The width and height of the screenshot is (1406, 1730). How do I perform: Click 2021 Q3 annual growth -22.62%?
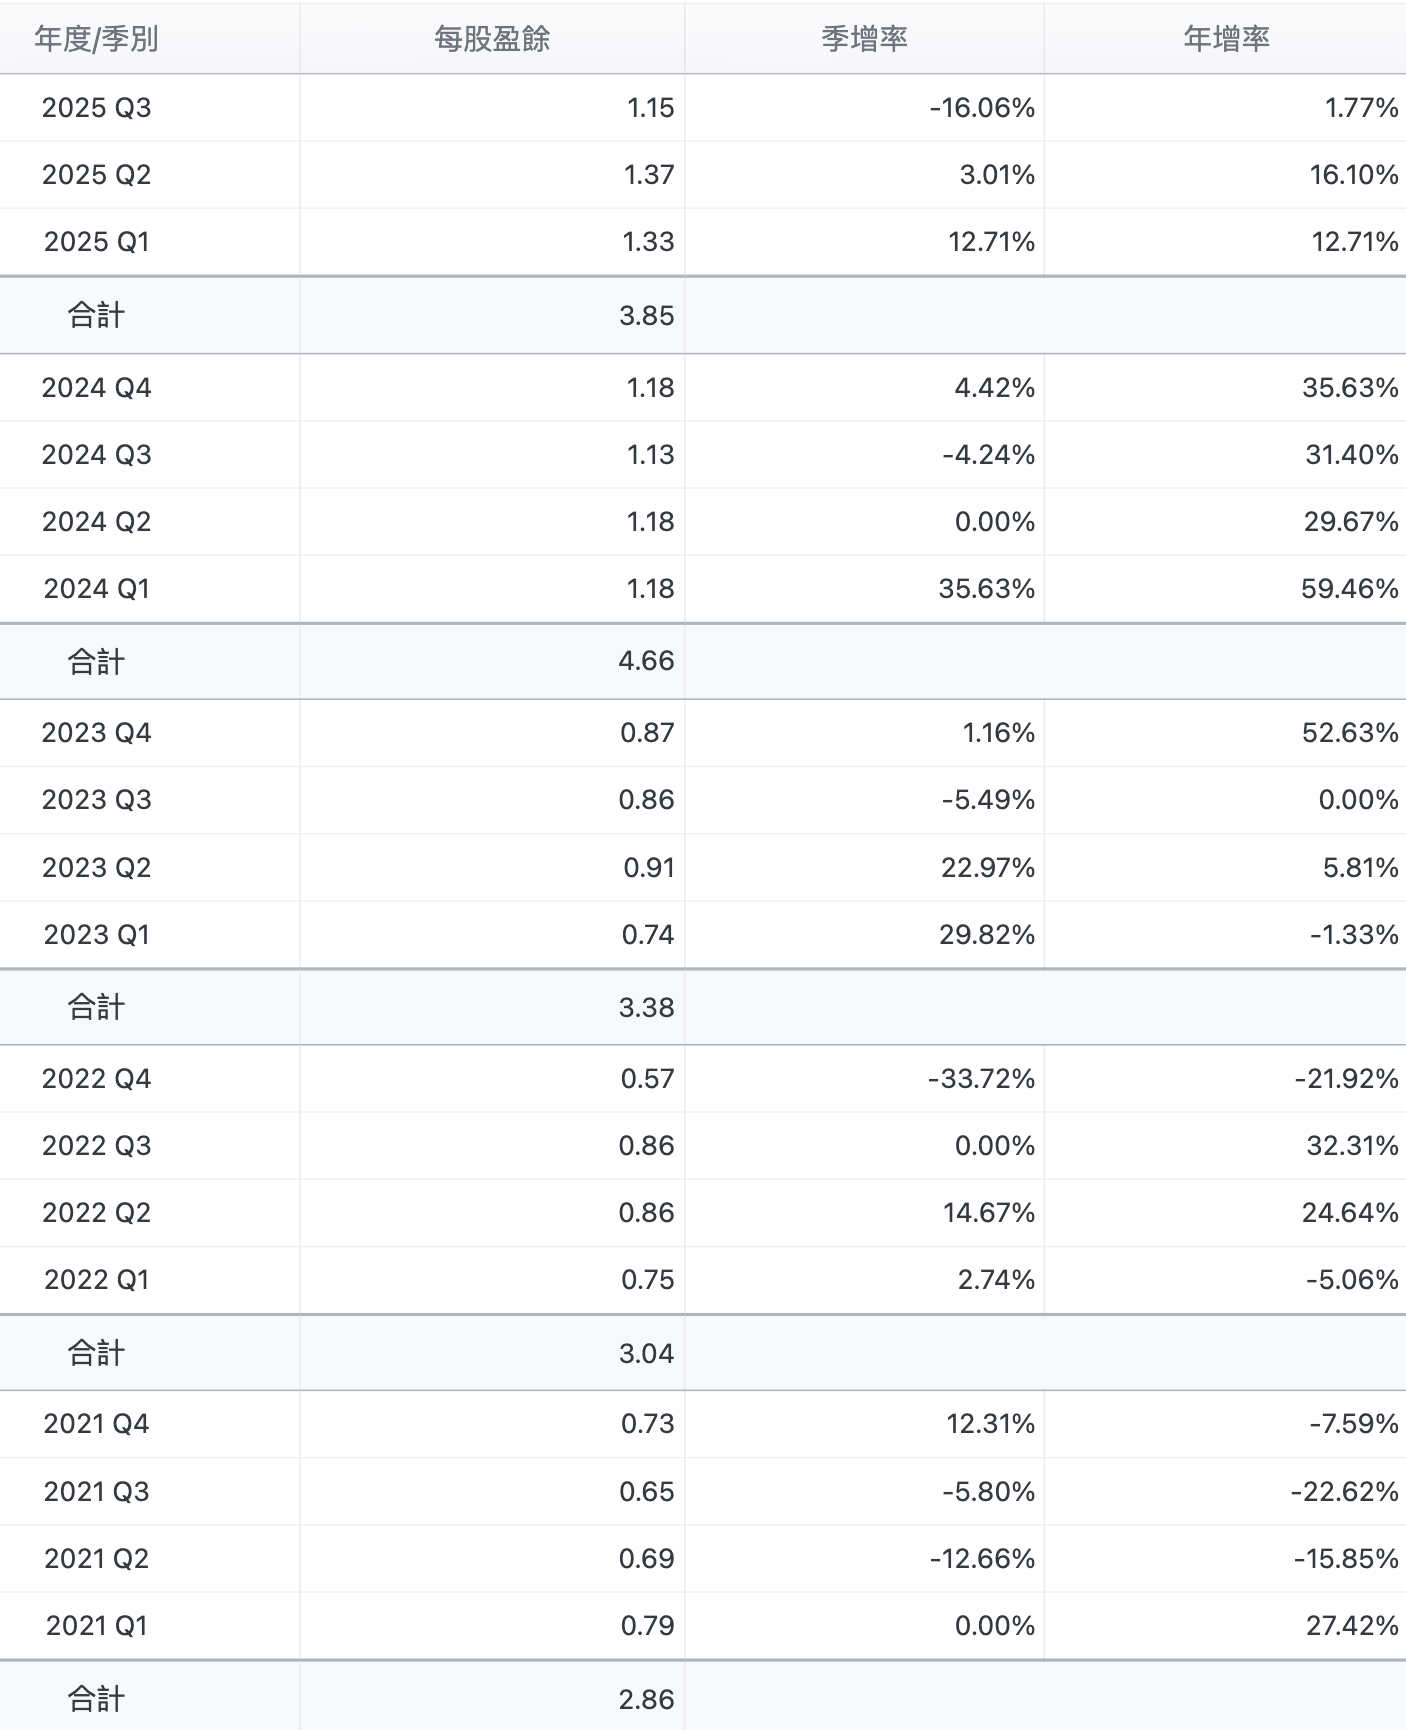coord(1344,1492)
